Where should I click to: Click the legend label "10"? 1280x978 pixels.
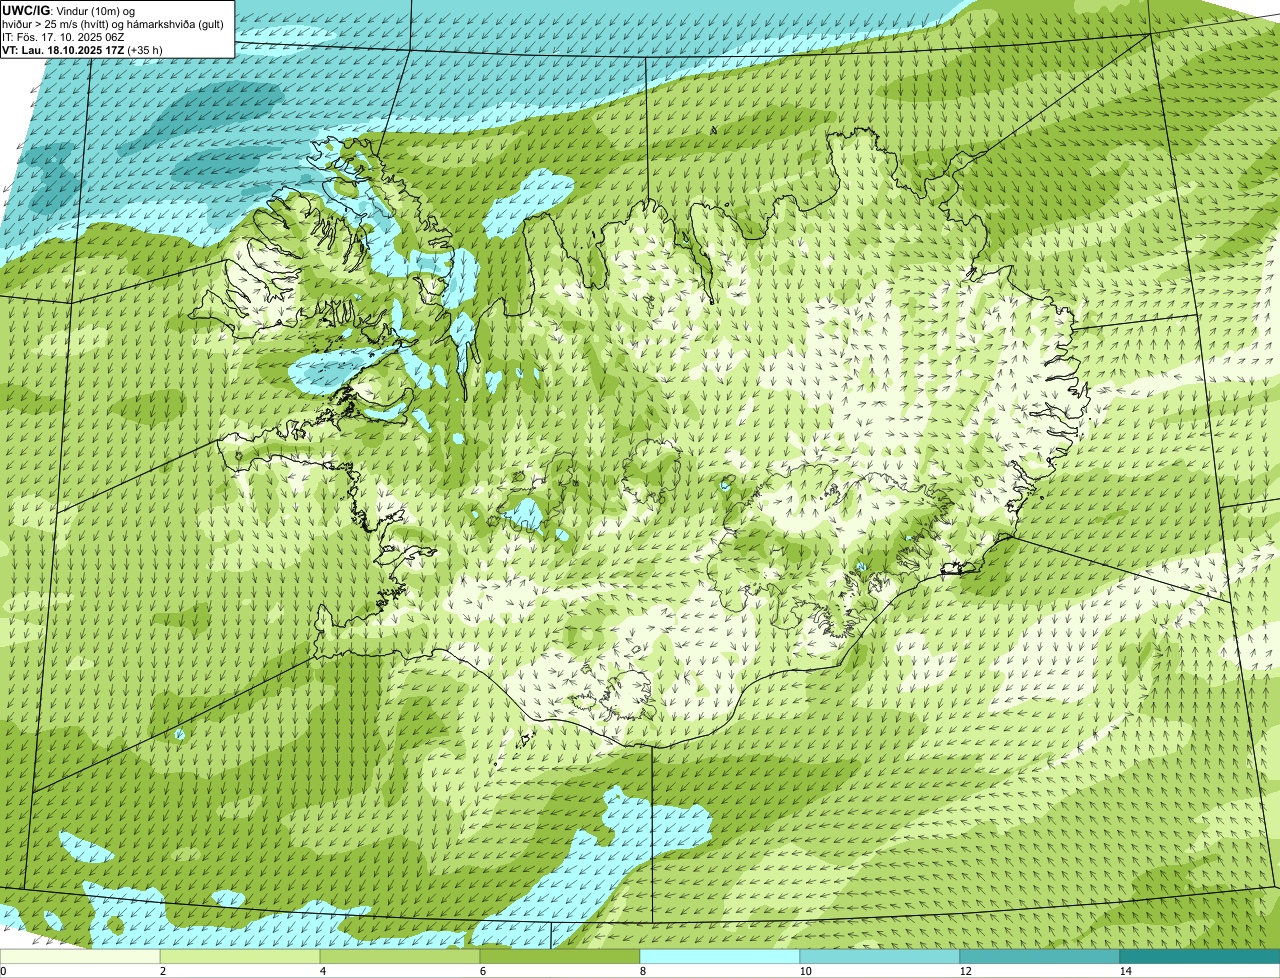805,971
